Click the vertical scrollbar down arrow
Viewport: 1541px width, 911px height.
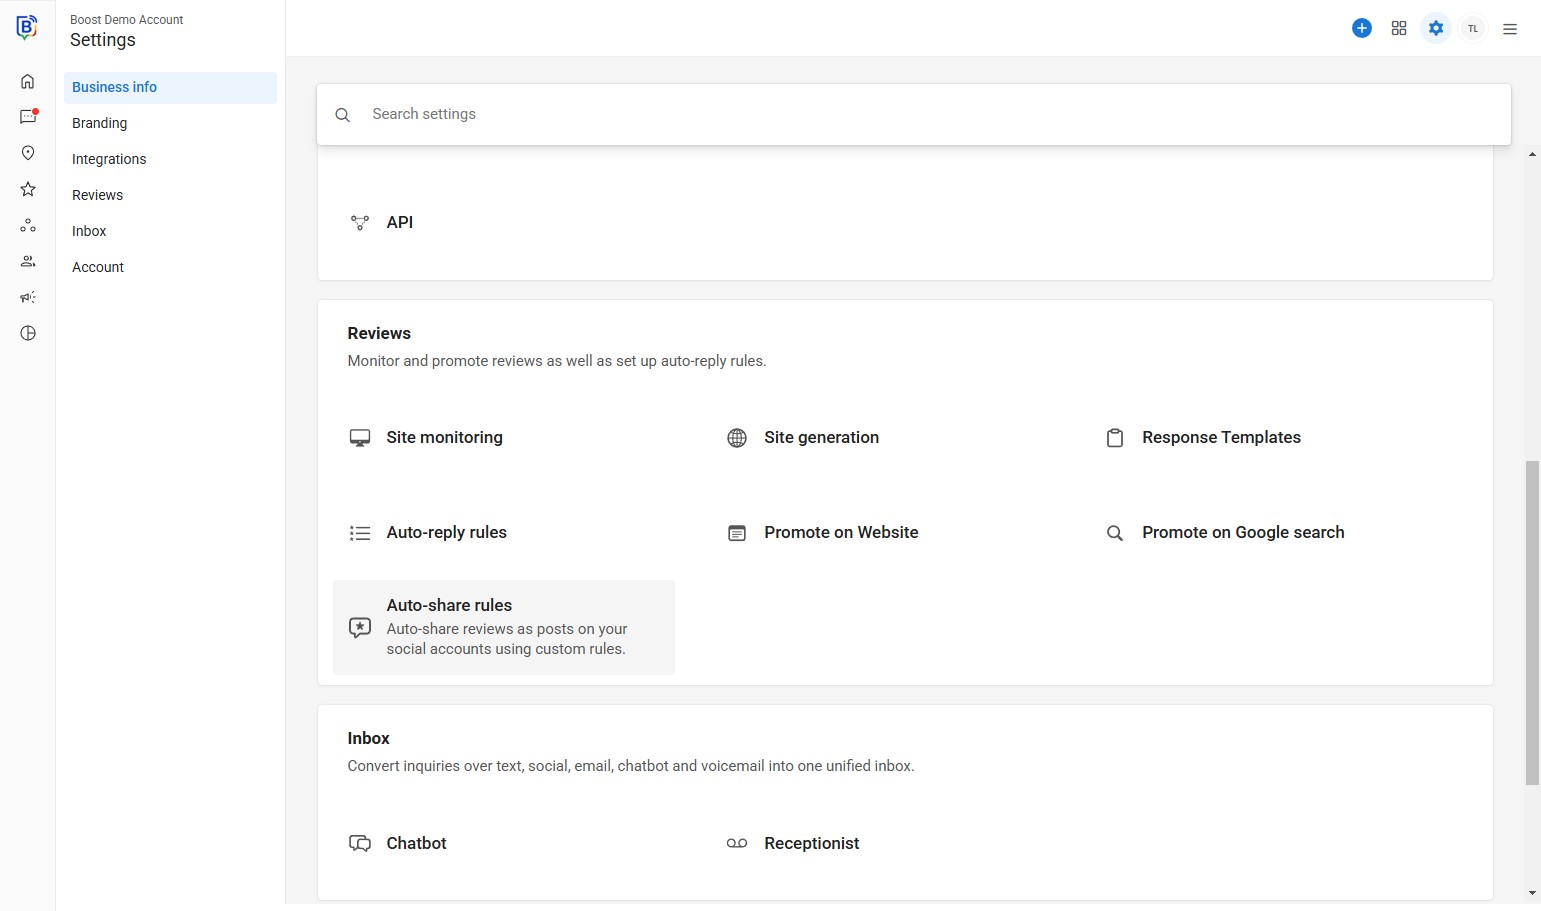1532,893
